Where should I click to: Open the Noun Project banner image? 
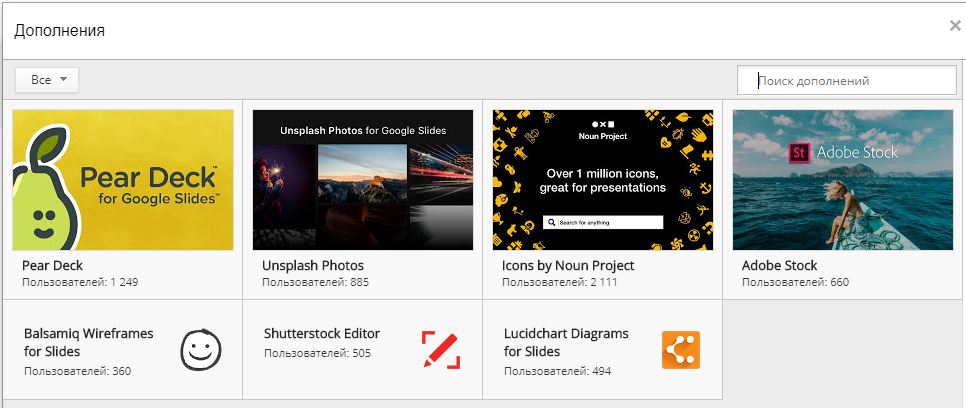pyautogui.click(x=603, y=180)
